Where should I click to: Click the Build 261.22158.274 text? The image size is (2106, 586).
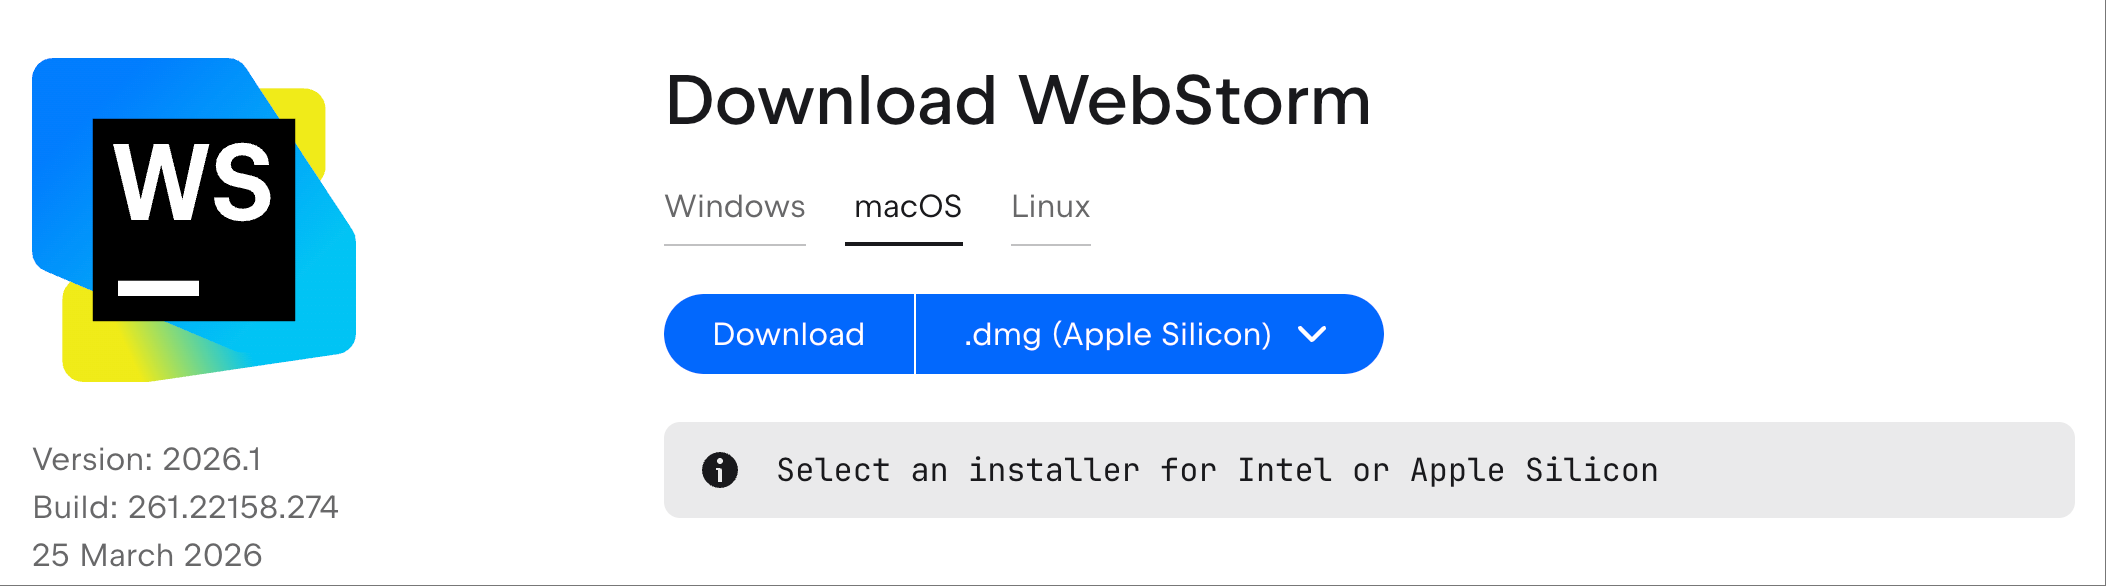pos(185,507)
